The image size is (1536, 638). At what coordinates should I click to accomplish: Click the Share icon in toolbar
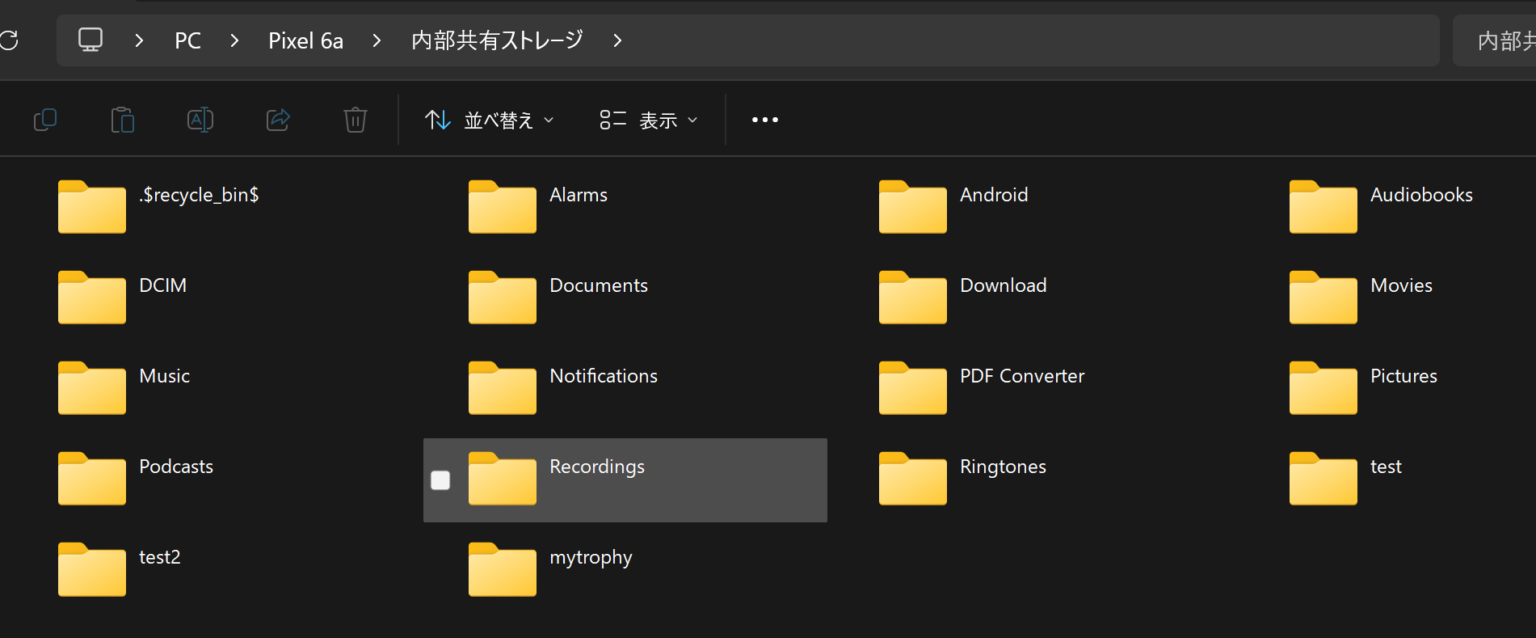[278, 120]
